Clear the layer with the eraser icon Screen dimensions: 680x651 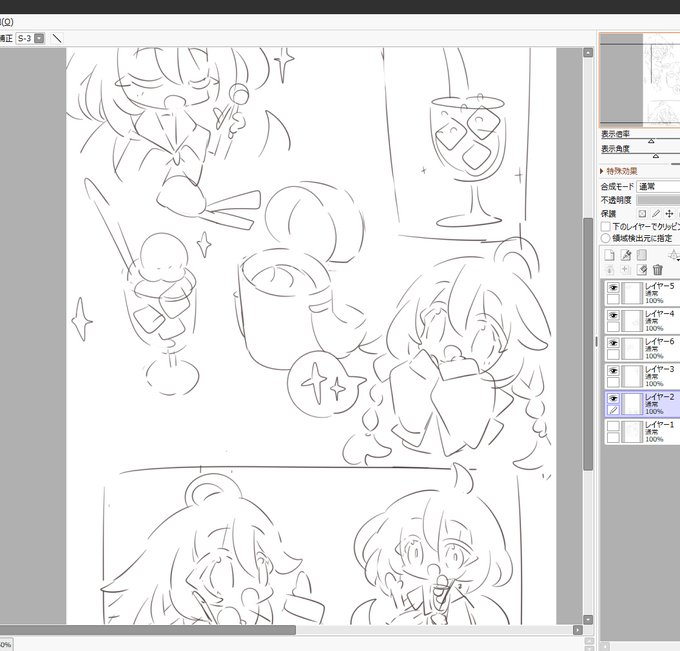click(642, 270)
